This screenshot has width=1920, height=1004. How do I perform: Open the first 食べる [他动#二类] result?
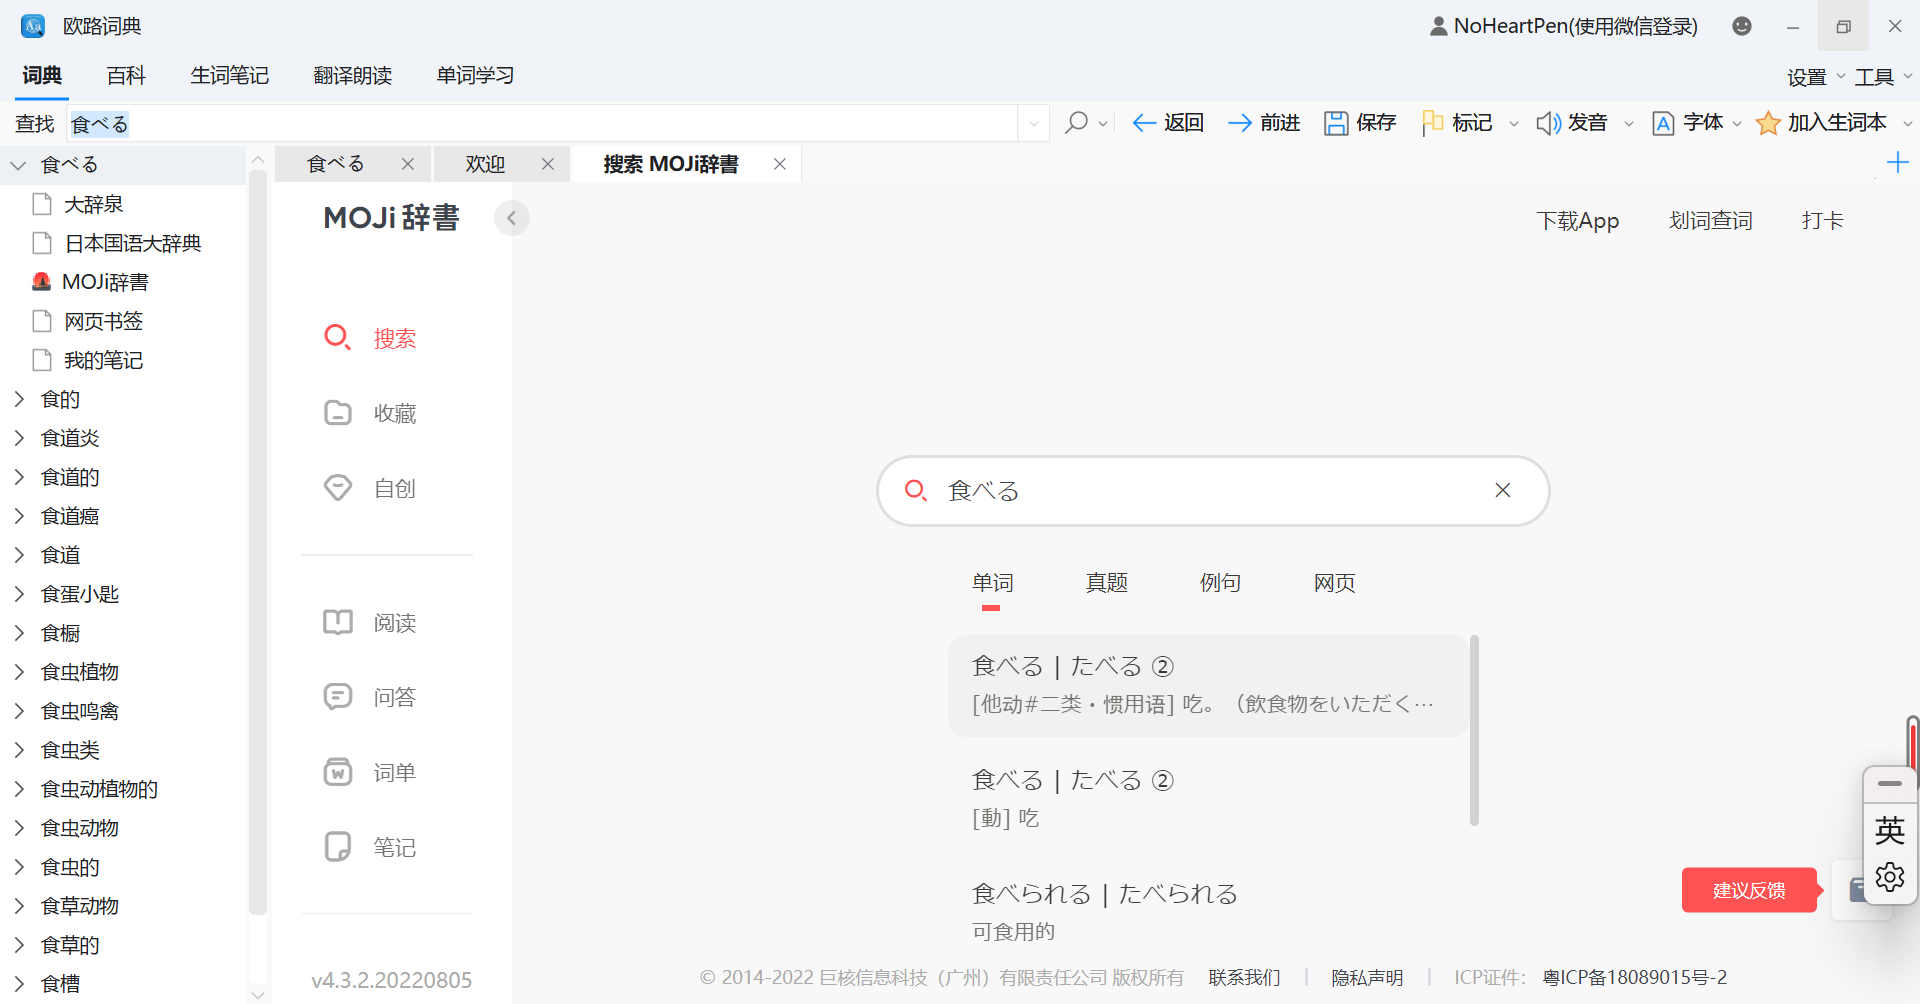[x=1208, y=685]
